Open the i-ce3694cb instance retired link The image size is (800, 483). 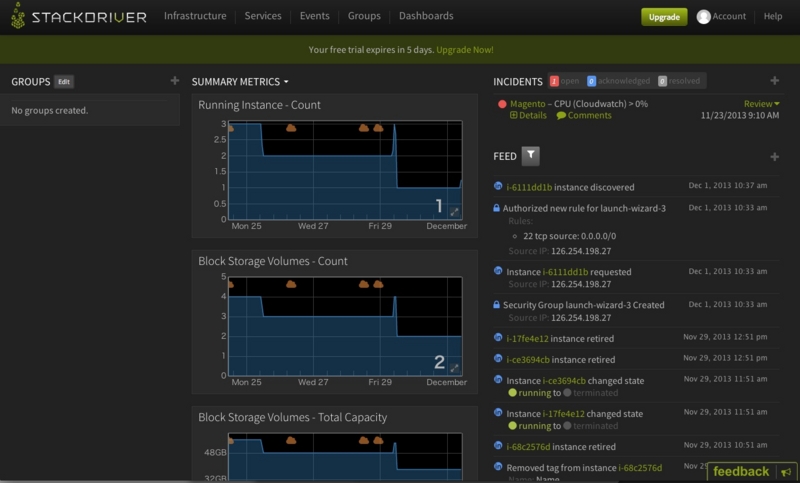tap(528, 360)
